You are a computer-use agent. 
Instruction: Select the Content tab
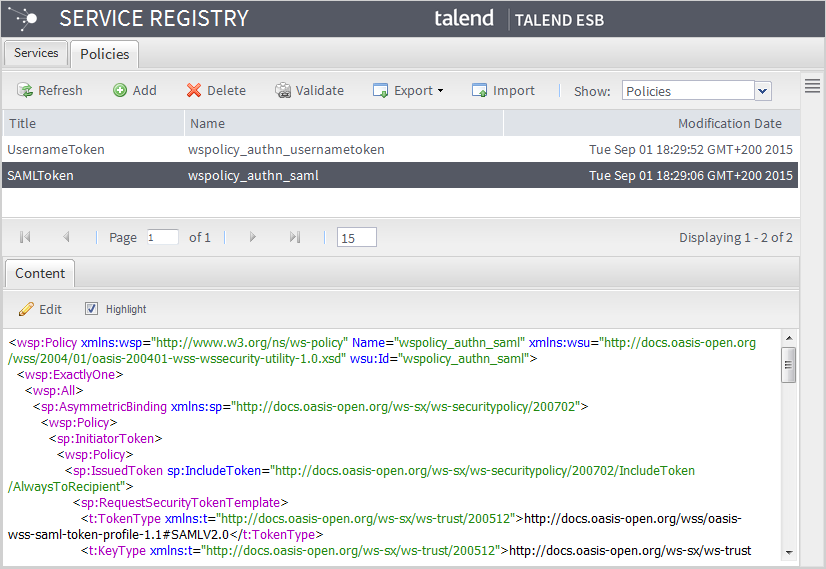point(40,273)
